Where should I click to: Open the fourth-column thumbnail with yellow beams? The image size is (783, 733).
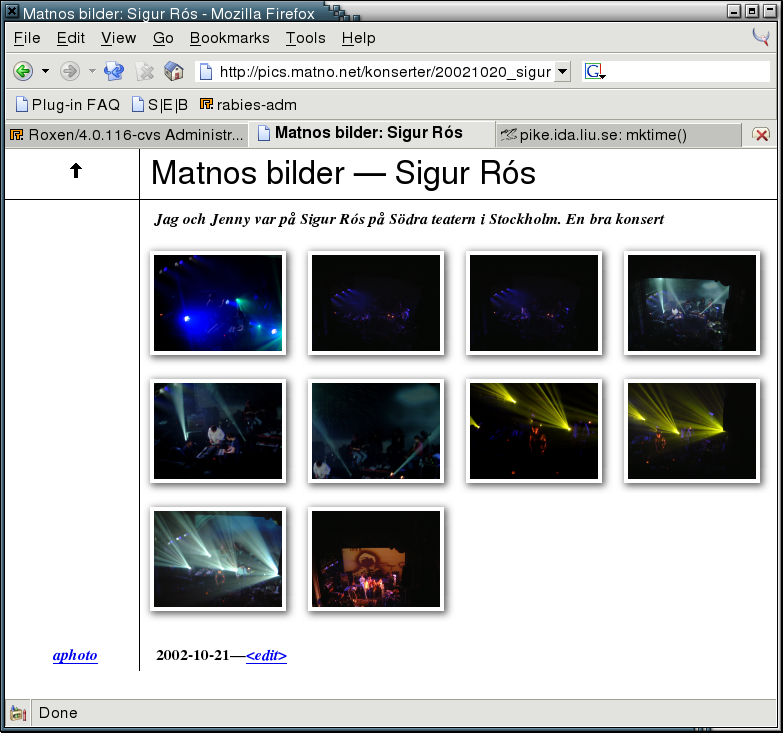[692, 431]
